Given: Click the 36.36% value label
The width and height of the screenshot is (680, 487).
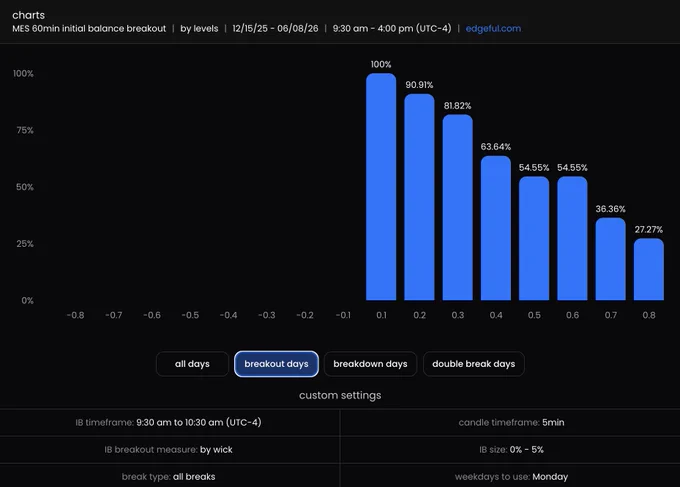Looking at the screenshot, I should point(611,209).
